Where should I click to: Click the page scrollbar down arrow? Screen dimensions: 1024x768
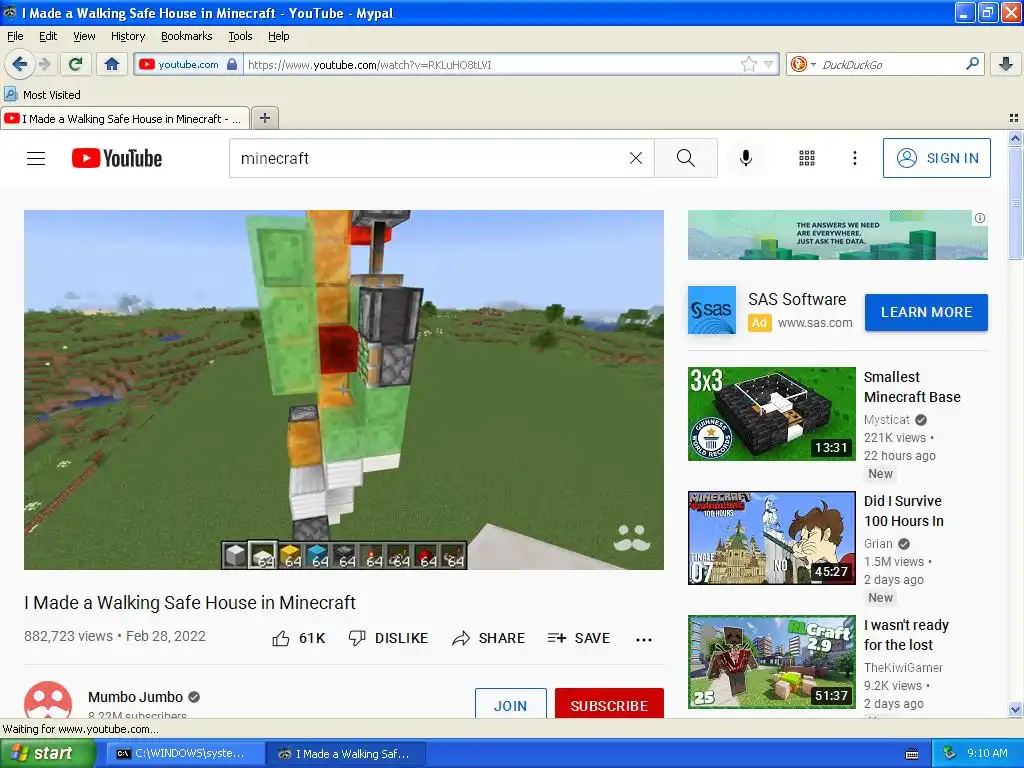[x=1015, y=709]
